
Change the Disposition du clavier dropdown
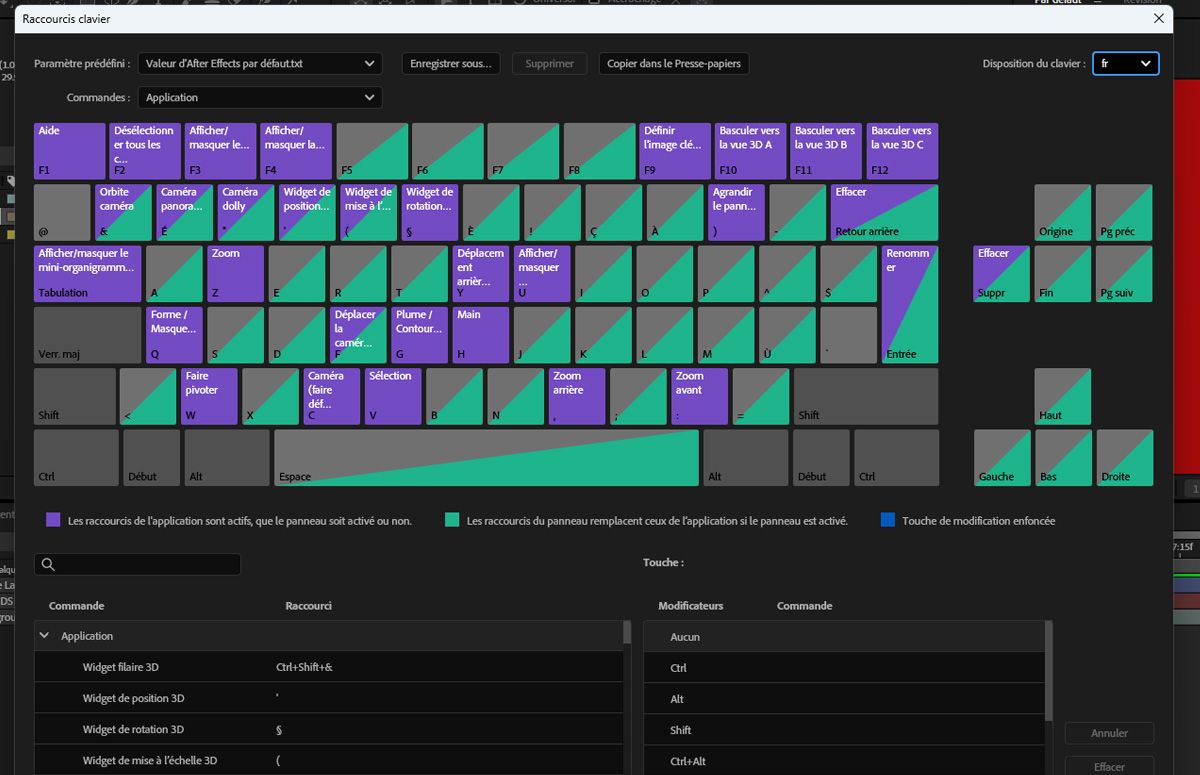tap(1125, 63)
